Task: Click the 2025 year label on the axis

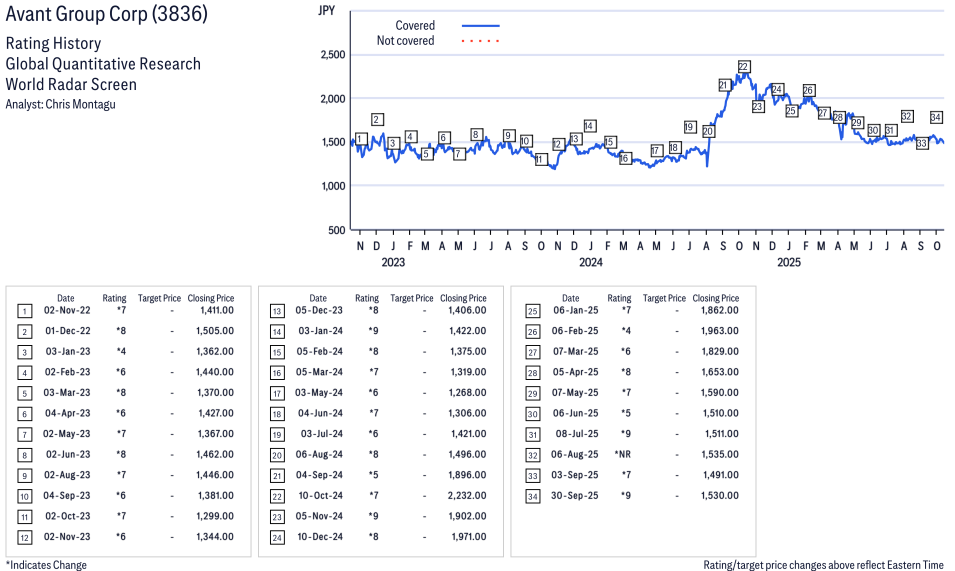Action: pyautogui.click(x=789, y=263)
